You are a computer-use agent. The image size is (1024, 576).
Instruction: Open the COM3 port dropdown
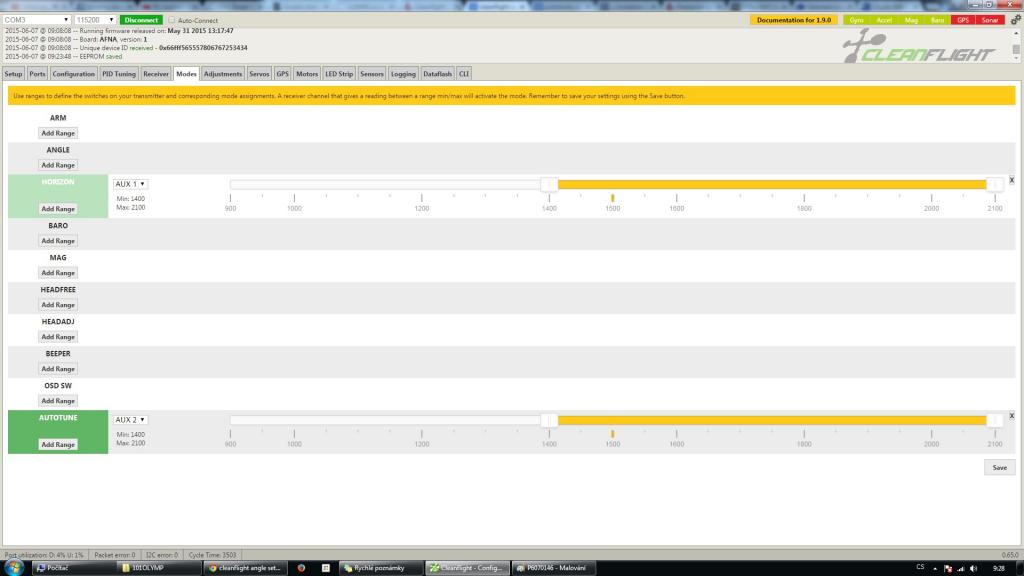click(x=37, y=20)
